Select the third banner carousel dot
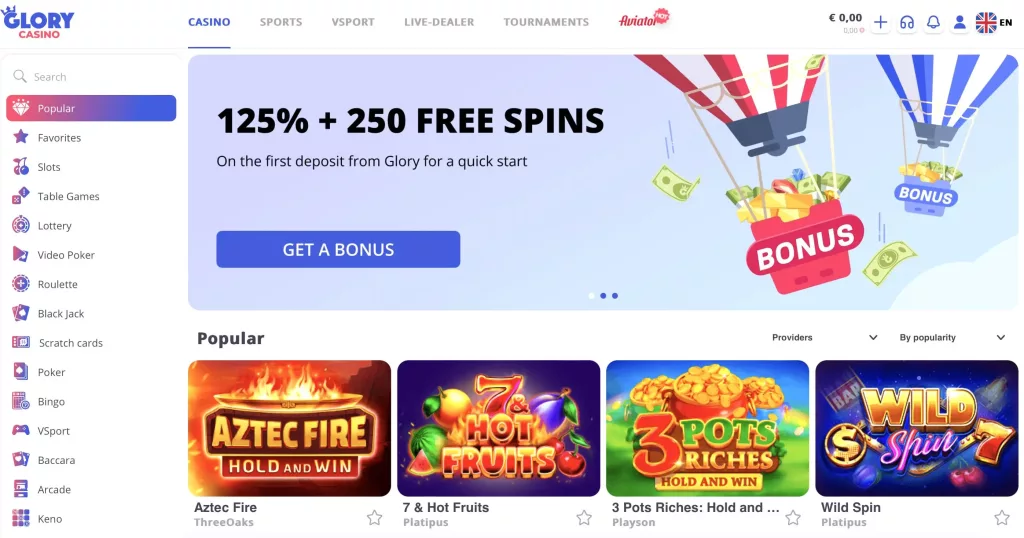Viewport: 1024px width, 538px height. (x=615, y=296)
